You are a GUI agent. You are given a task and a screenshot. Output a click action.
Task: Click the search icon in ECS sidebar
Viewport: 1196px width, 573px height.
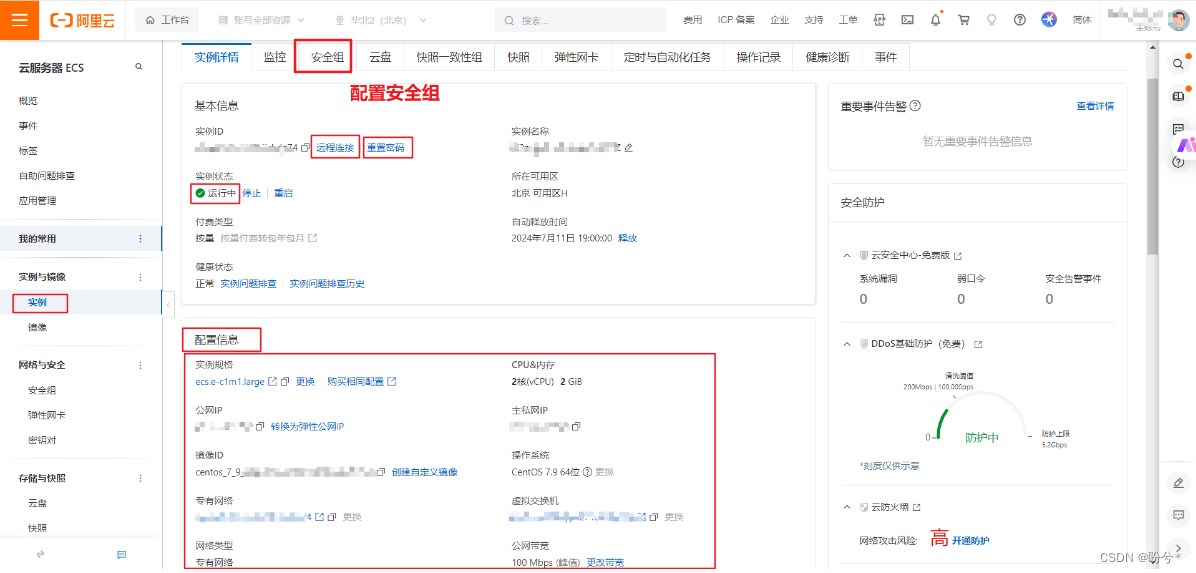click(139, 67)
